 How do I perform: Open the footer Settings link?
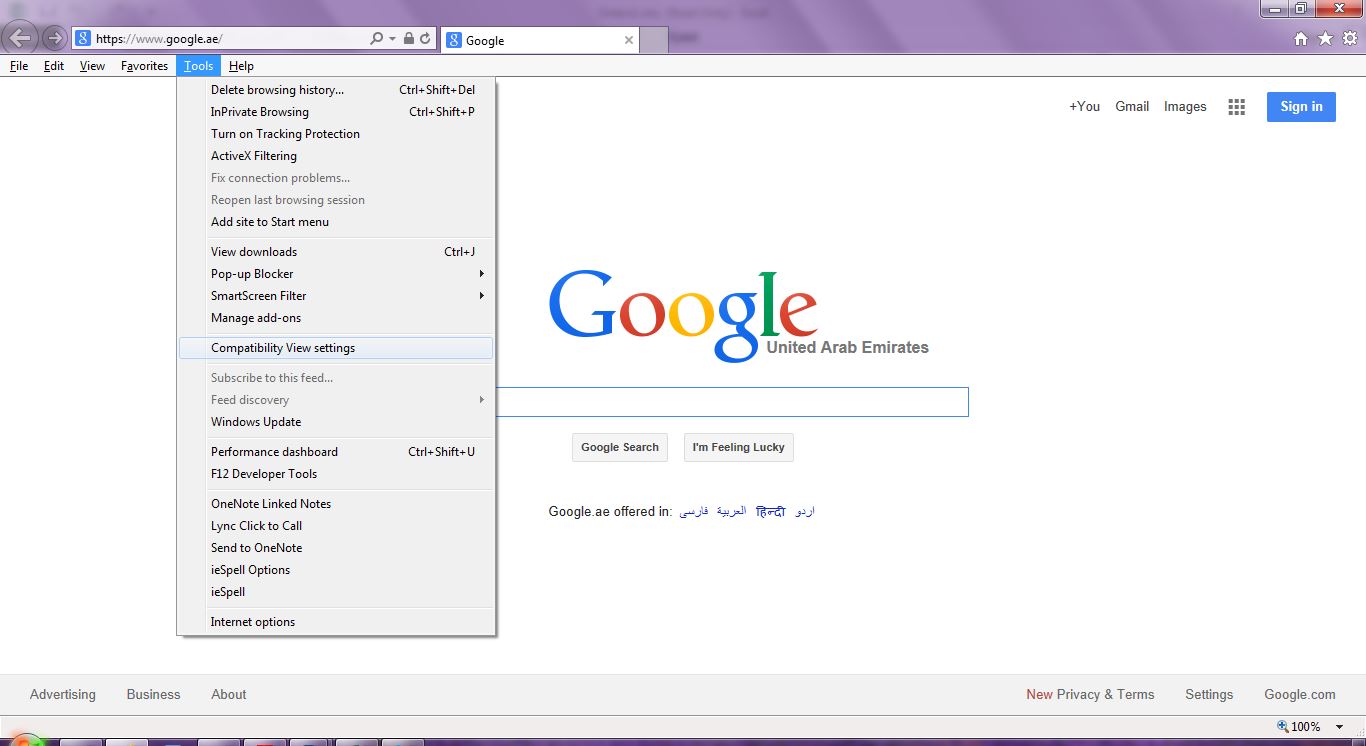tap(1209, 695)
